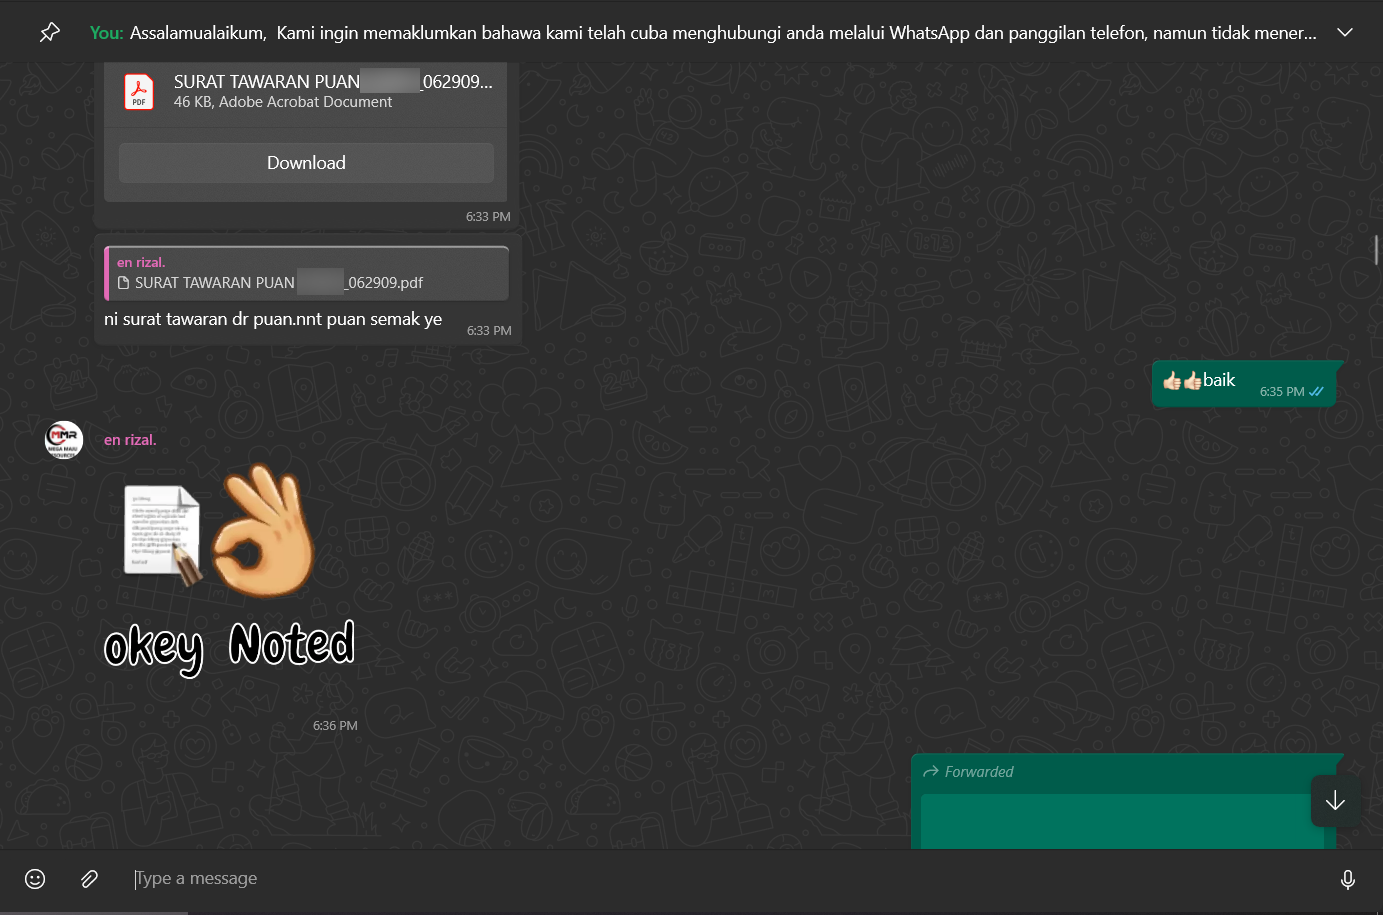This screenshot has height=915, width=1383.
Task: Click the pin icon beside pinned message
Action: click(49, 33)
